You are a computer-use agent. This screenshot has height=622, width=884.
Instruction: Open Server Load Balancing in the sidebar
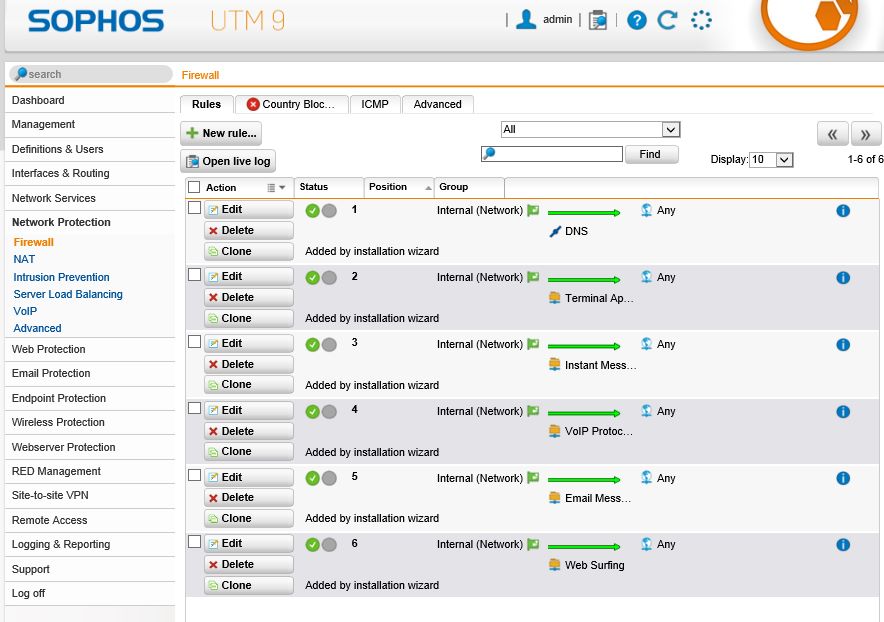[x=68, y=294]
